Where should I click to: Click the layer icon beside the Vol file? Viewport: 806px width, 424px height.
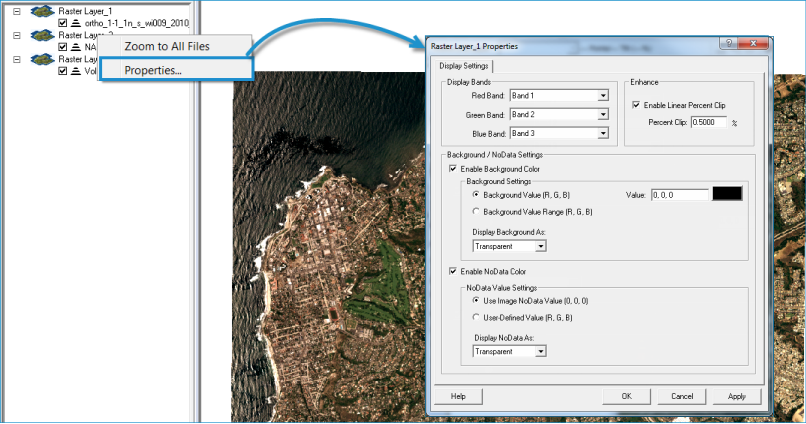76,71
